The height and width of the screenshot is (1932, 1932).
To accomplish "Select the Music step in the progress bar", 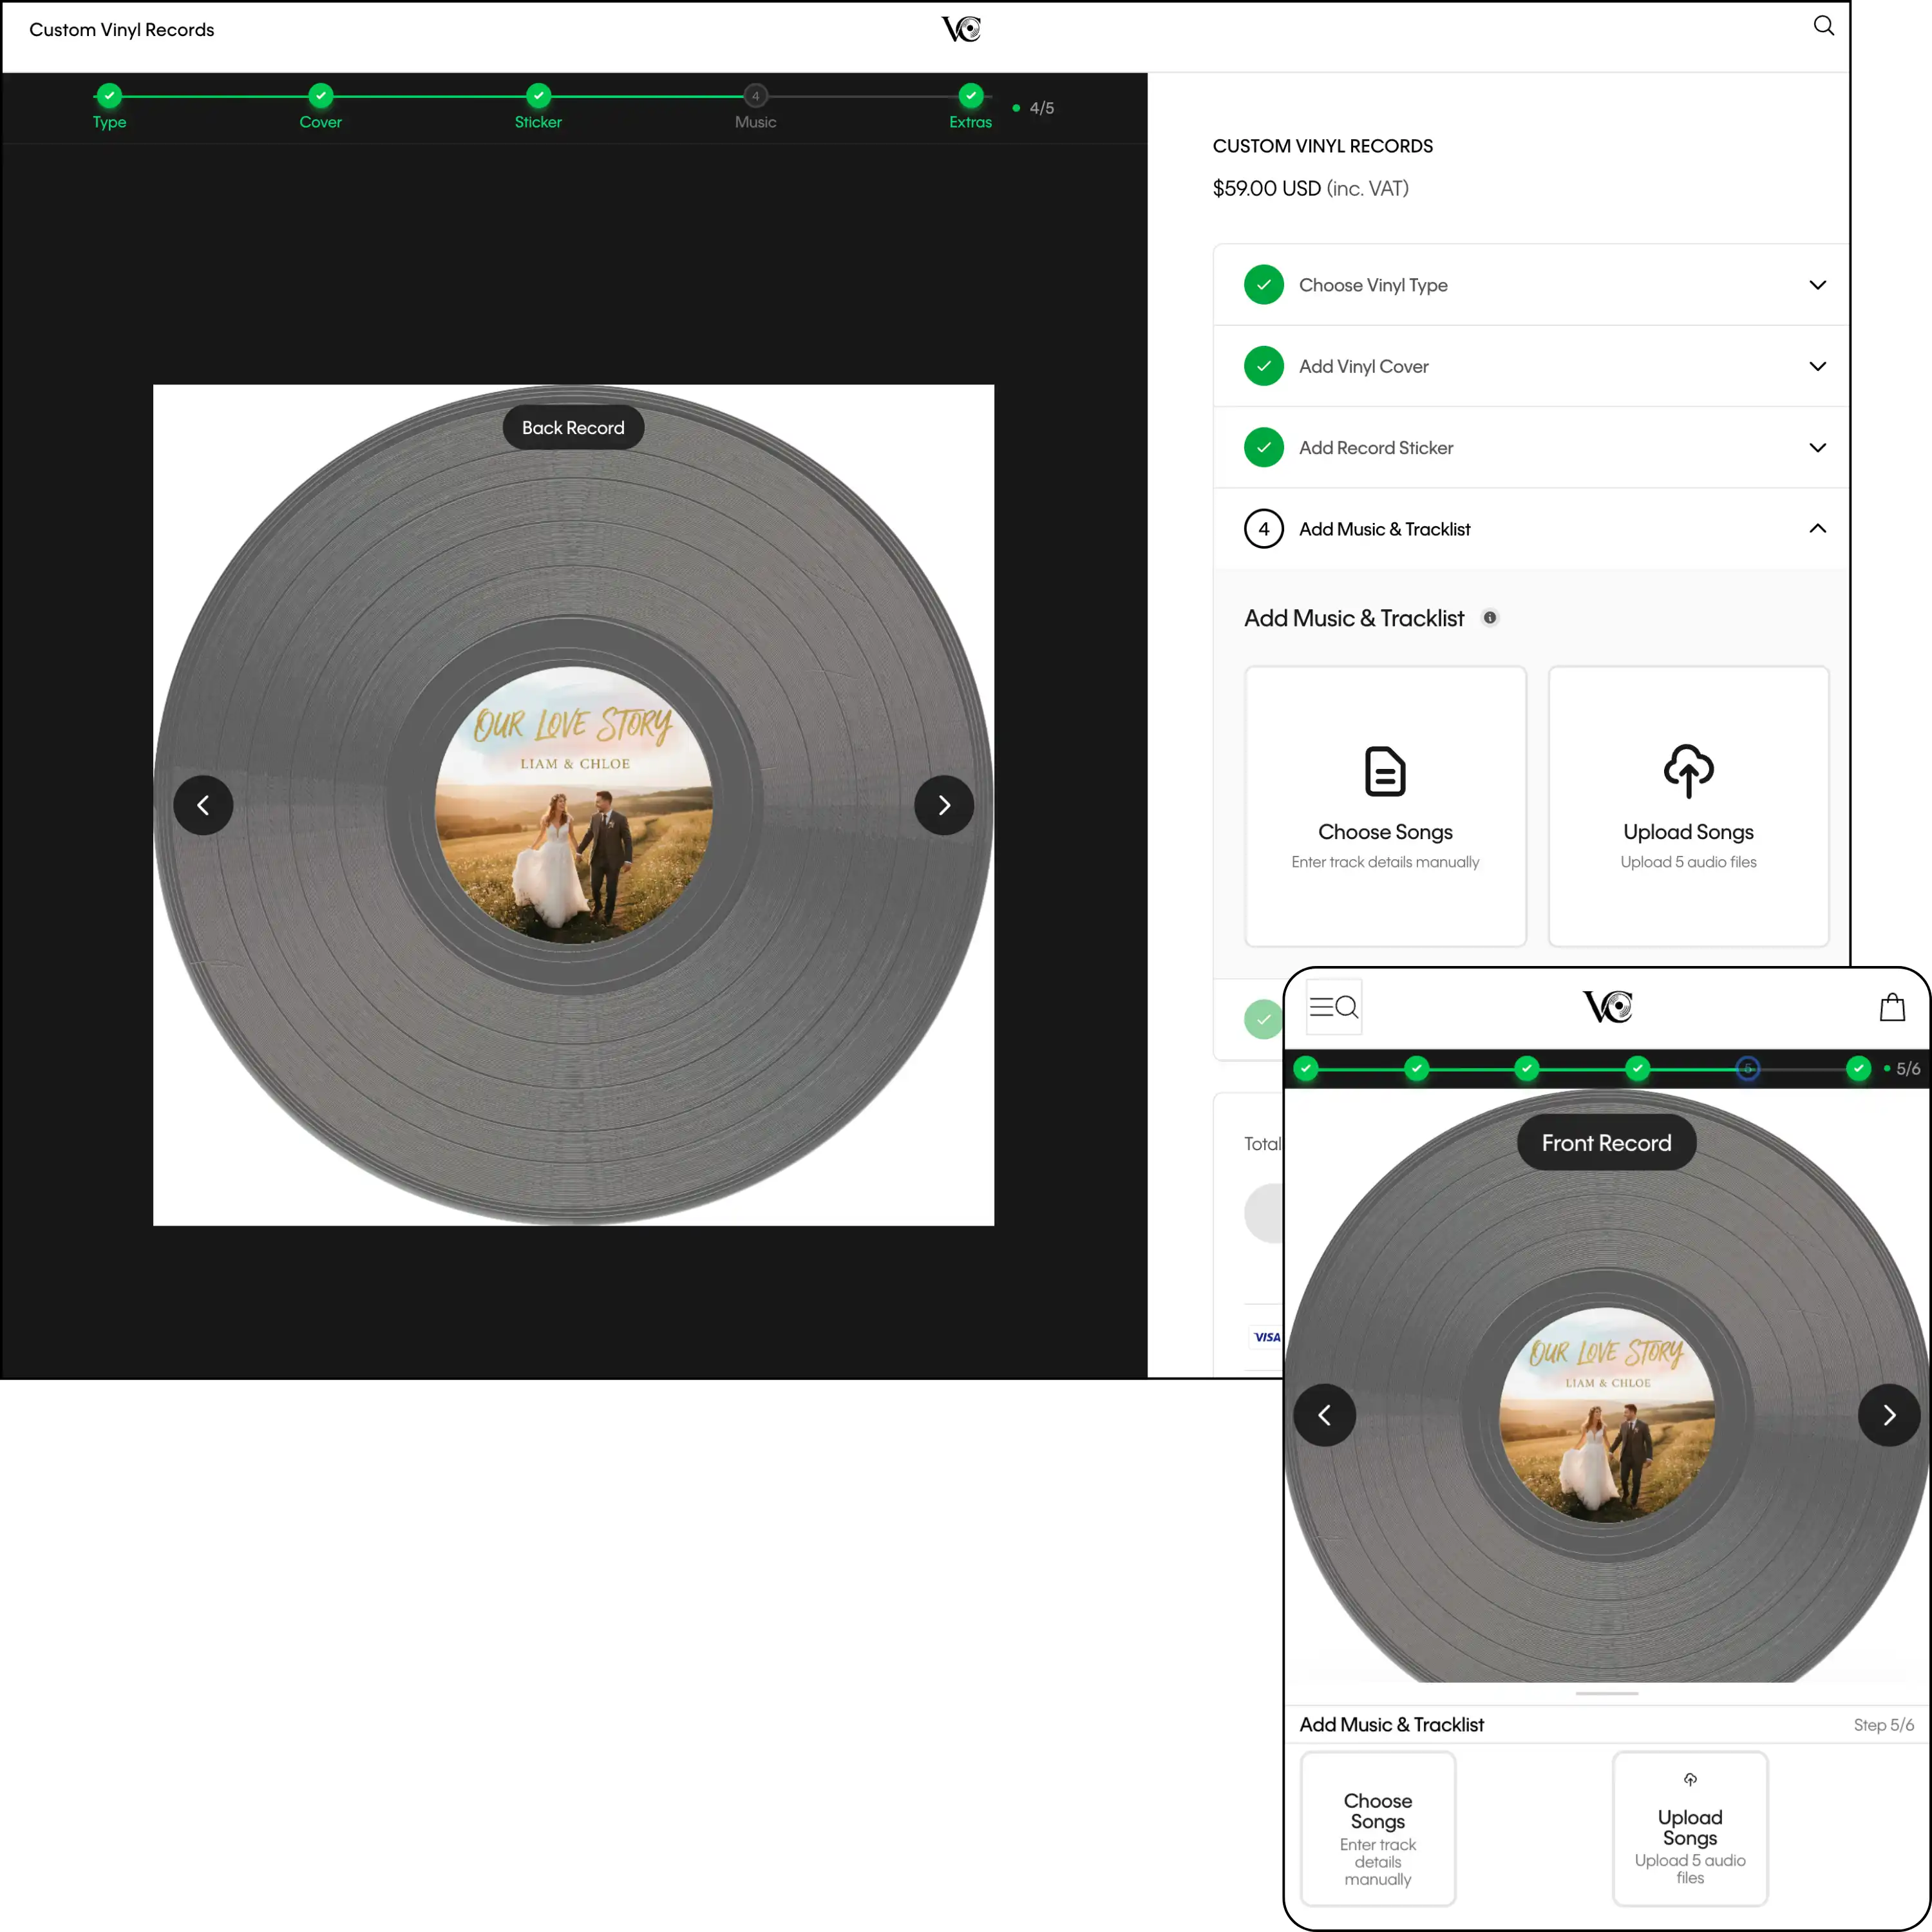I will tap(755, 95).
